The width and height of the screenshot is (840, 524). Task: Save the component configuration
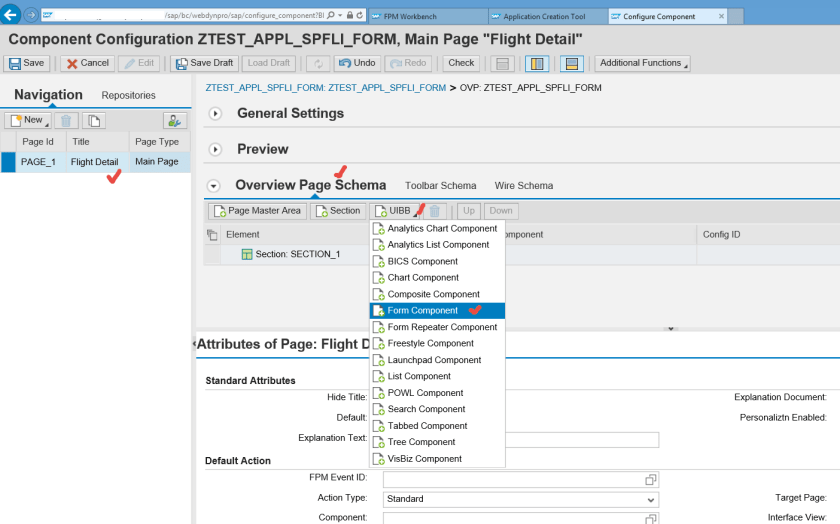pos(27,63)
